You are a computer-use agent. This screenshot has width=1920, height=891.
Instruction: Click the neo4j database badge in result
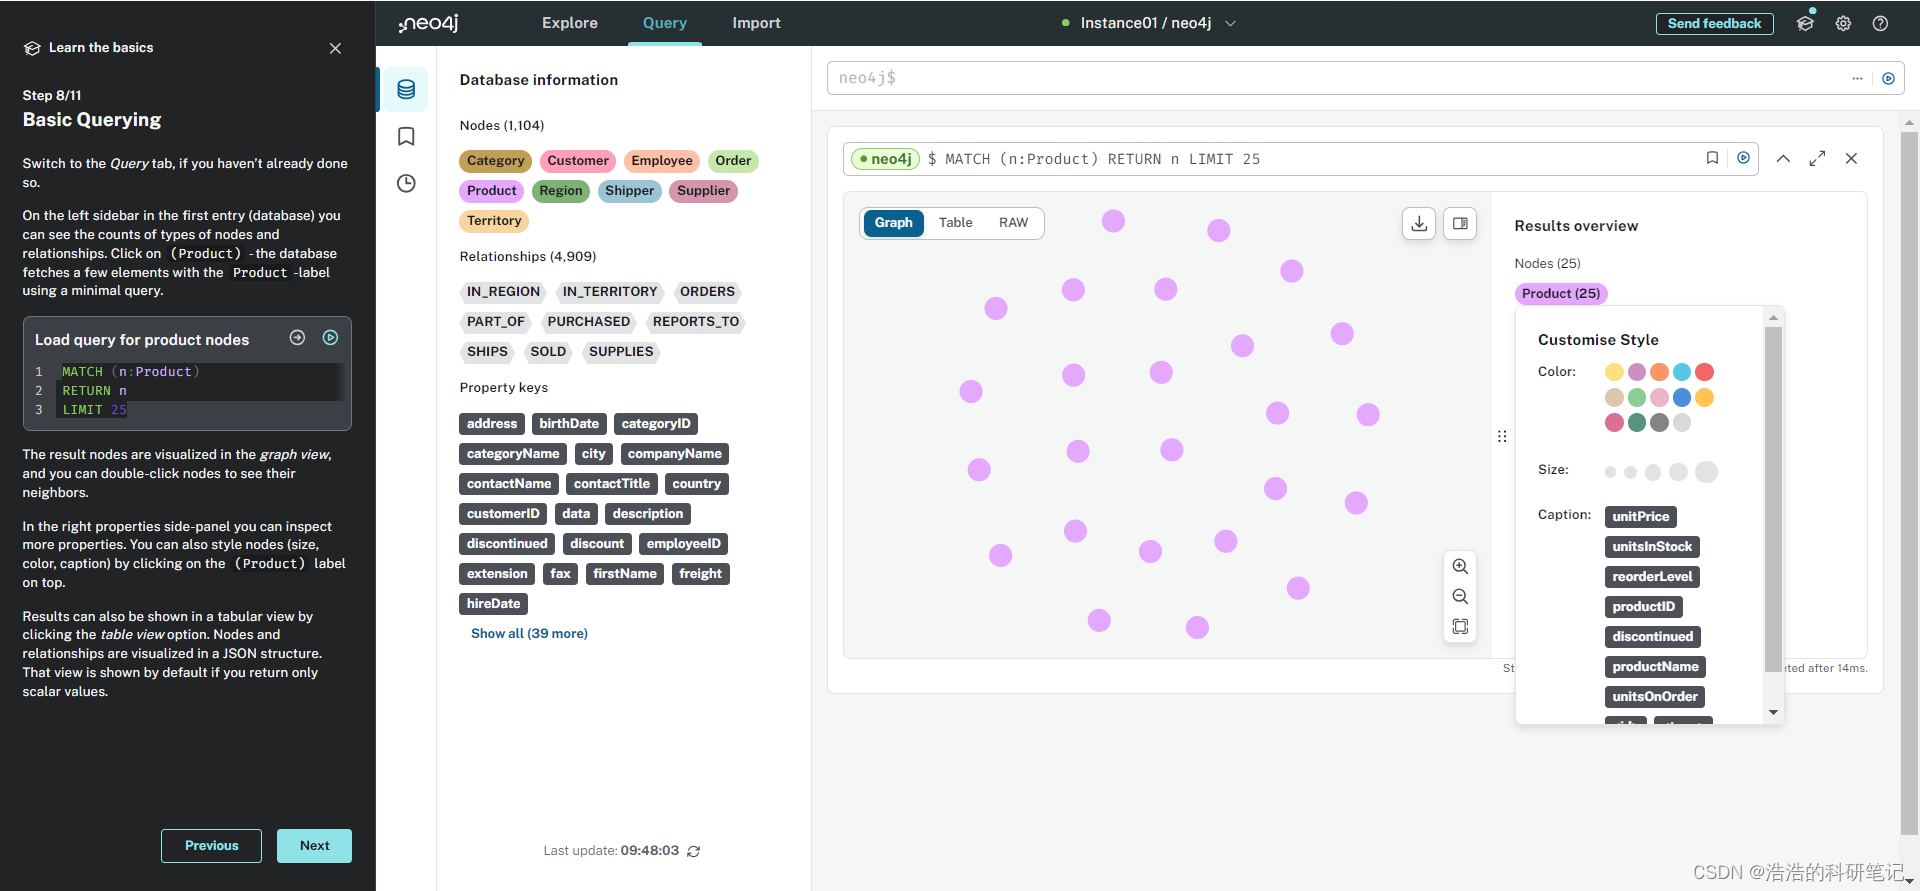pyautogui.click(x=885, y=159)
